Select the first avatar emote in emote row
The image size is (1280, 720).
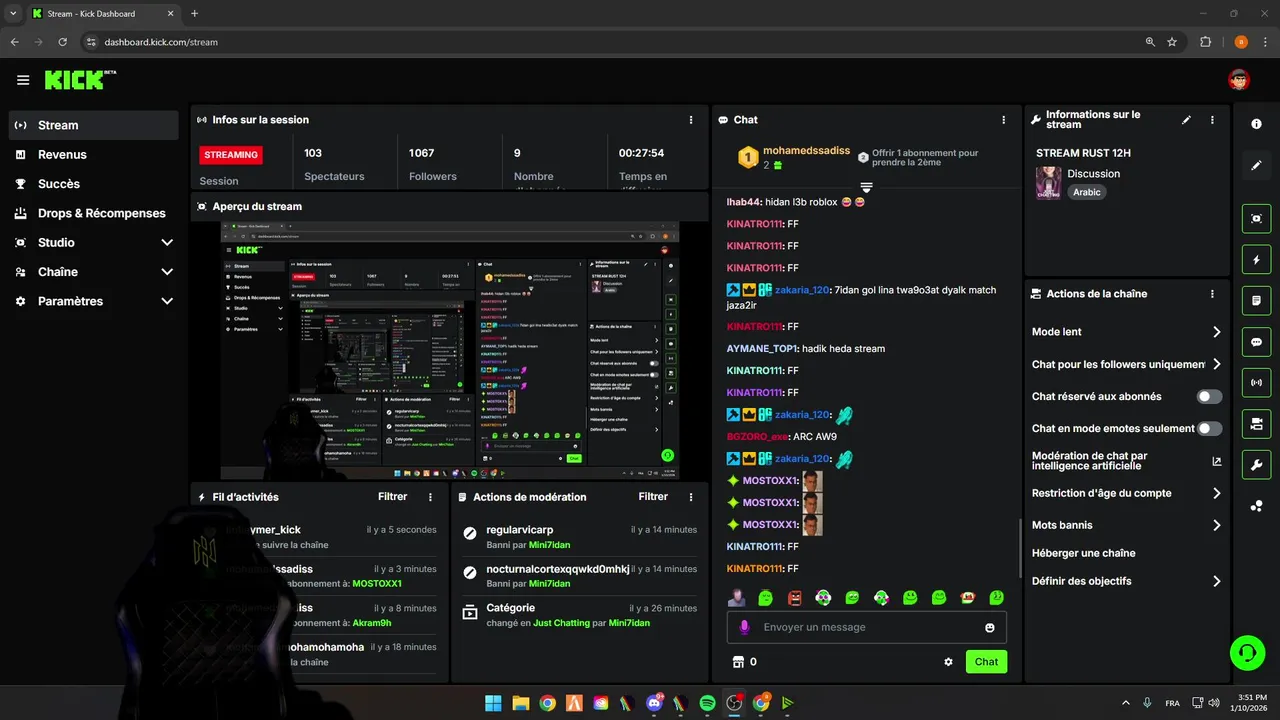coord(737,598)
